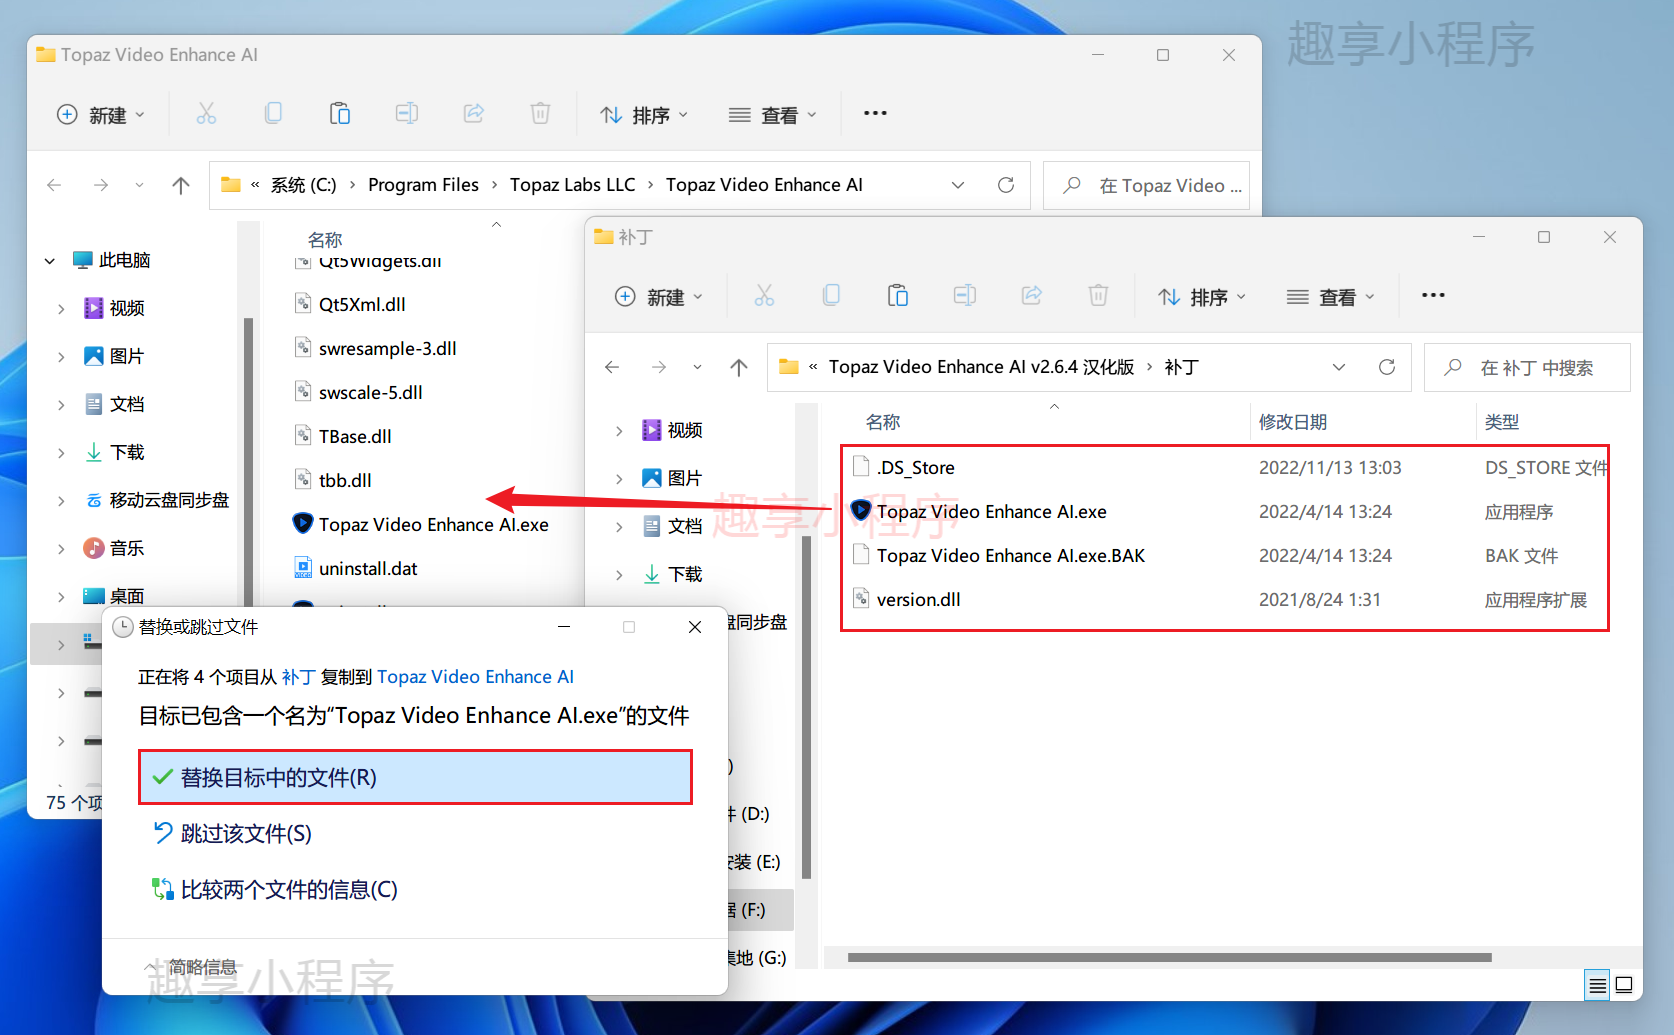The width and height of the screenshot is (1674, 1035).
Task: Refresh the Topaz Video Enhance AI folder
Action: click(1006, 185)
